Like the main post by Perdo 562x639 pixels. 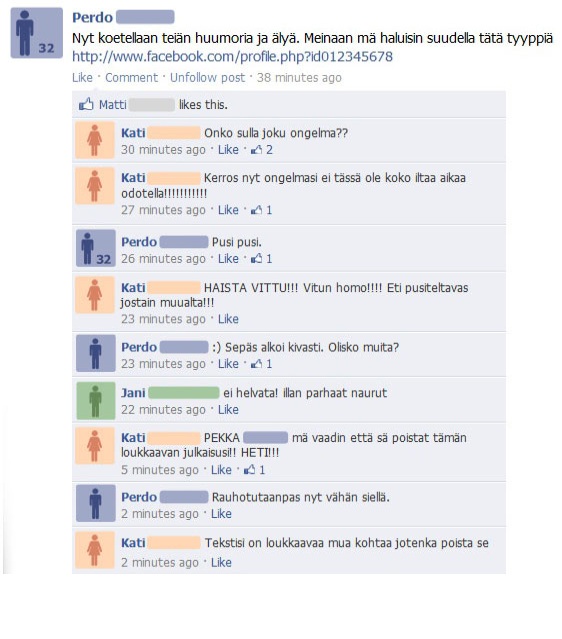(x=82, y=77)
